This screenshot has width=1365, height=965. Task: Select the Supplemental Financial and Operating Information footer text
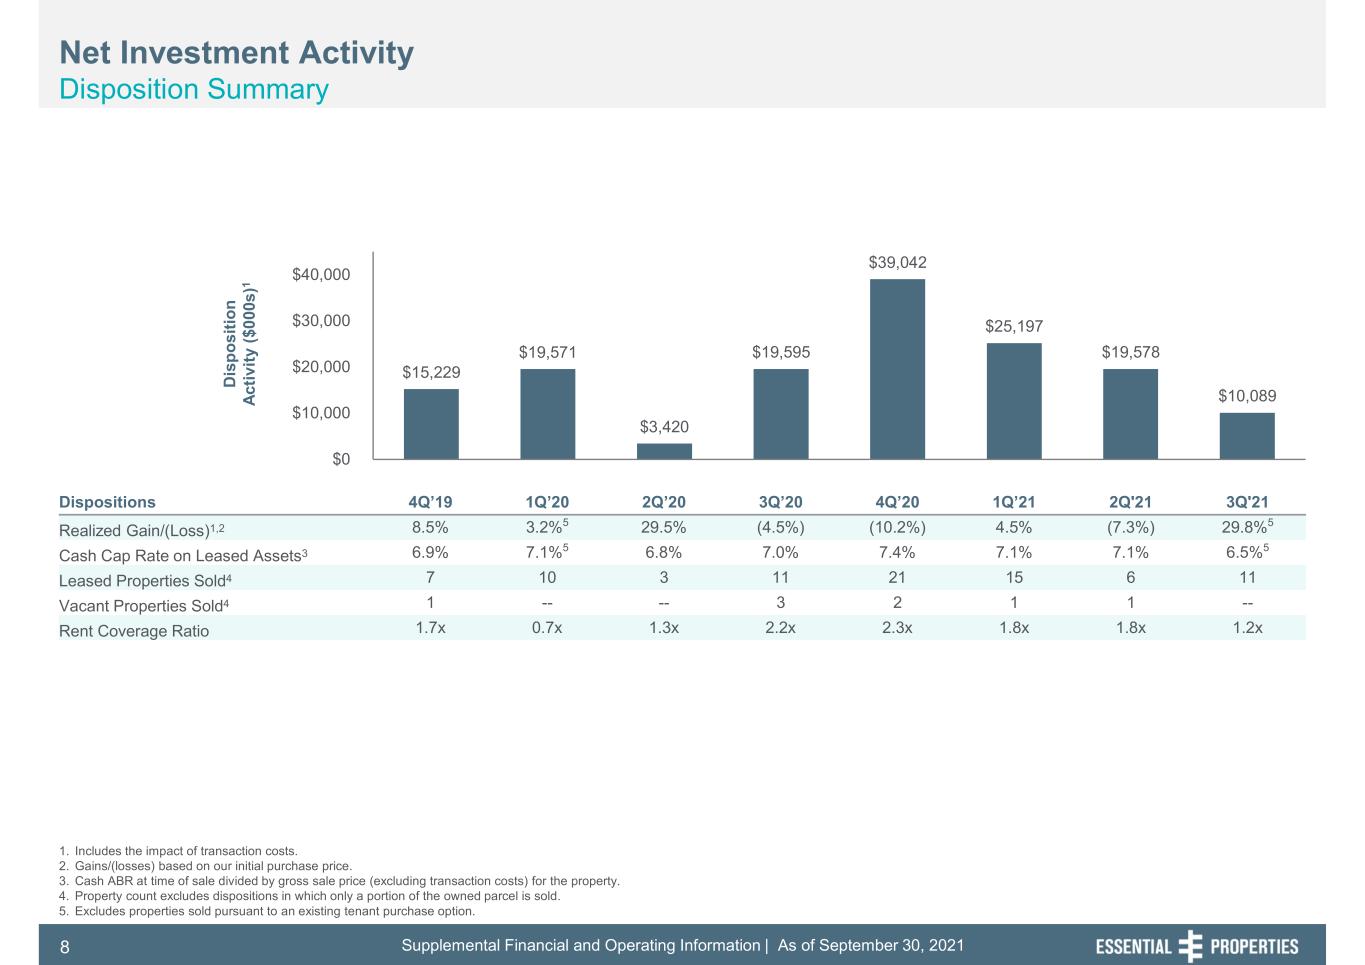581,945
